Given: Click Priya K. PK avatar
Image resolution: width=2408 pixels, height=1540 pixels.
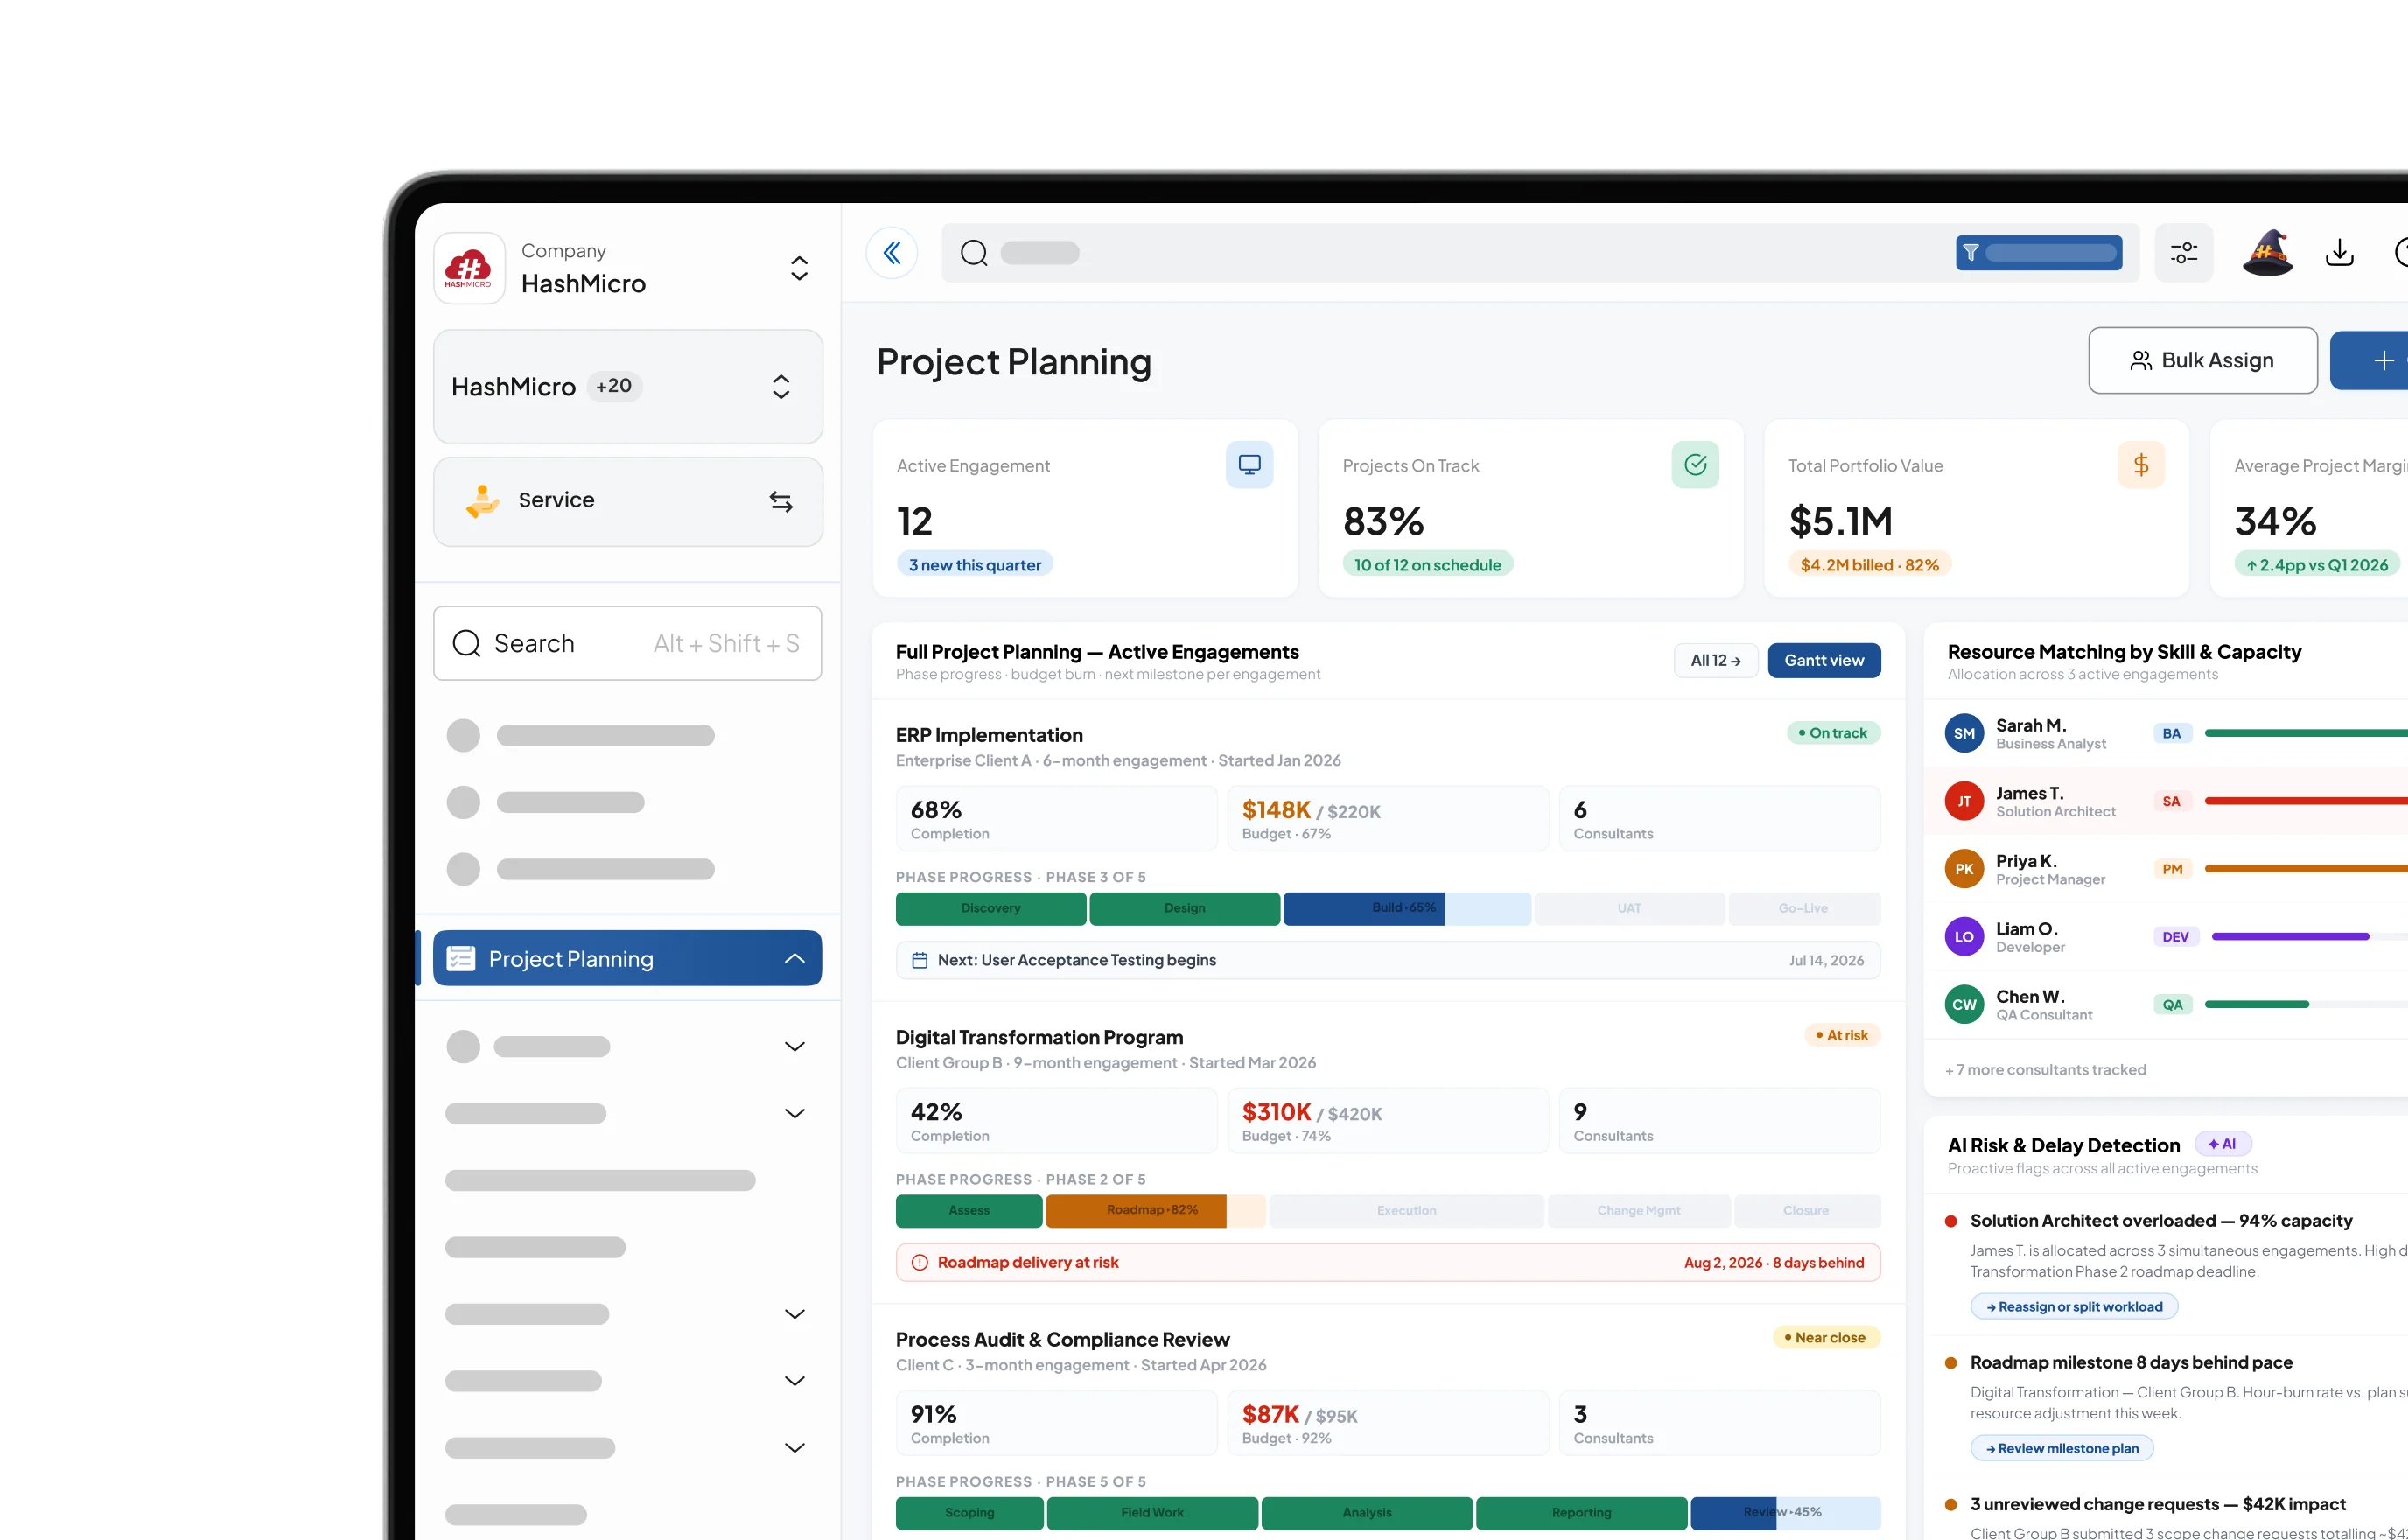Looking at the screenshot, I should tap(1964, 869).
